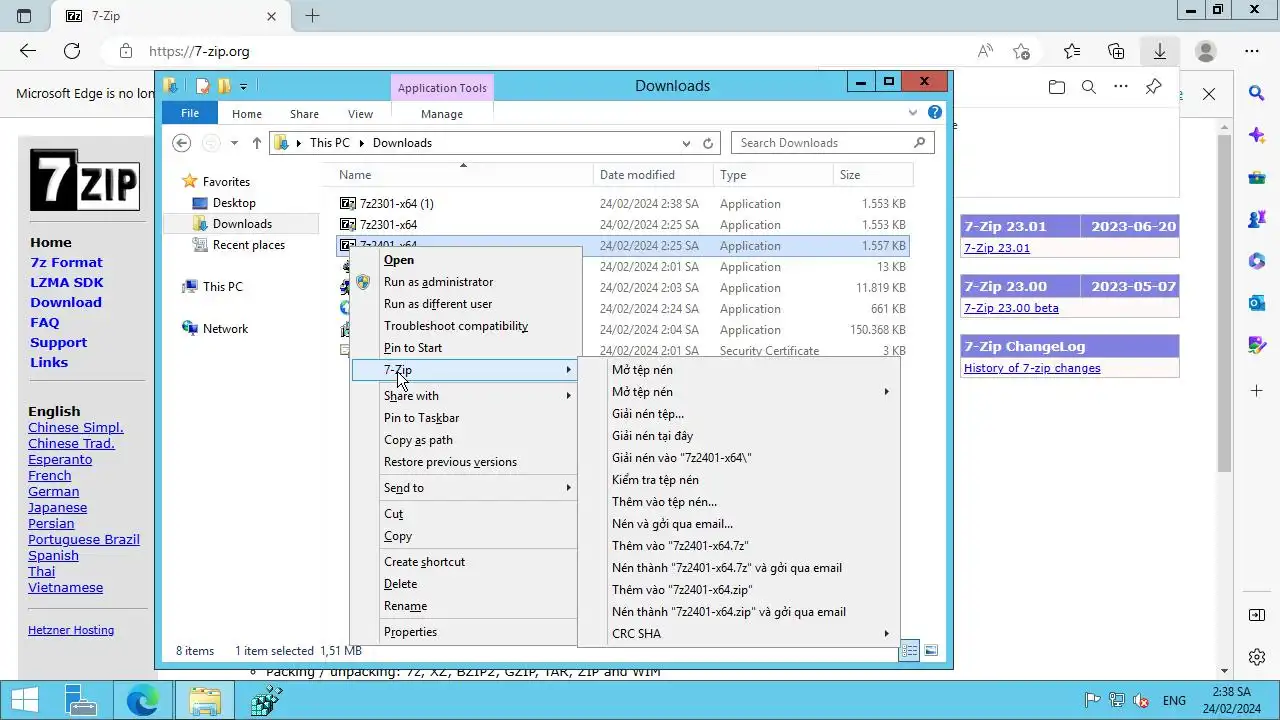1280x720 pixels.
Task: Pin the Edge downloads panel
Action: (1153, 87)
